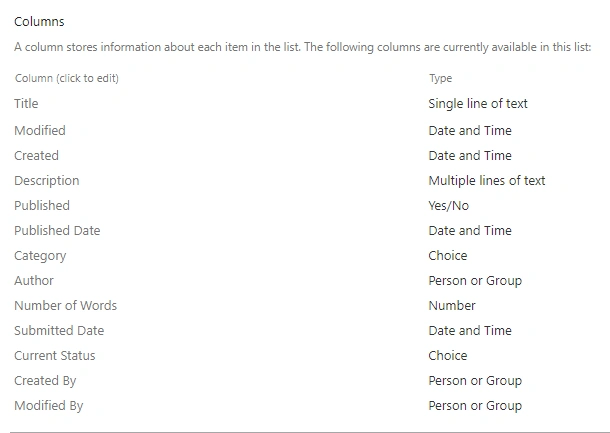
Task: Click the Columns section heading
Action: [39, 21]
